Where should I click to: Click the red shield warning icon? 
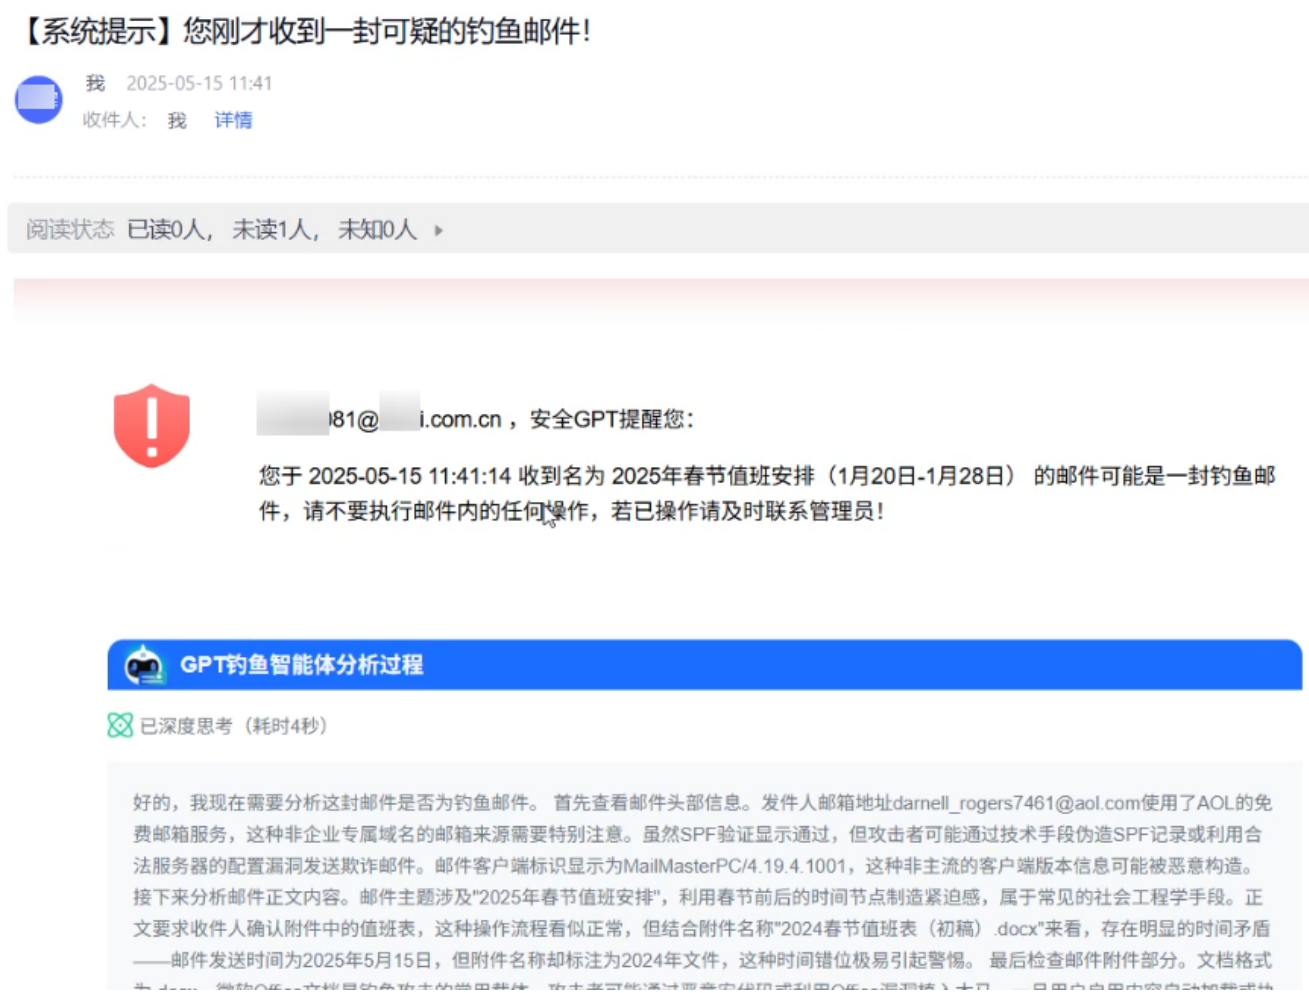click(x=152, y=426)
